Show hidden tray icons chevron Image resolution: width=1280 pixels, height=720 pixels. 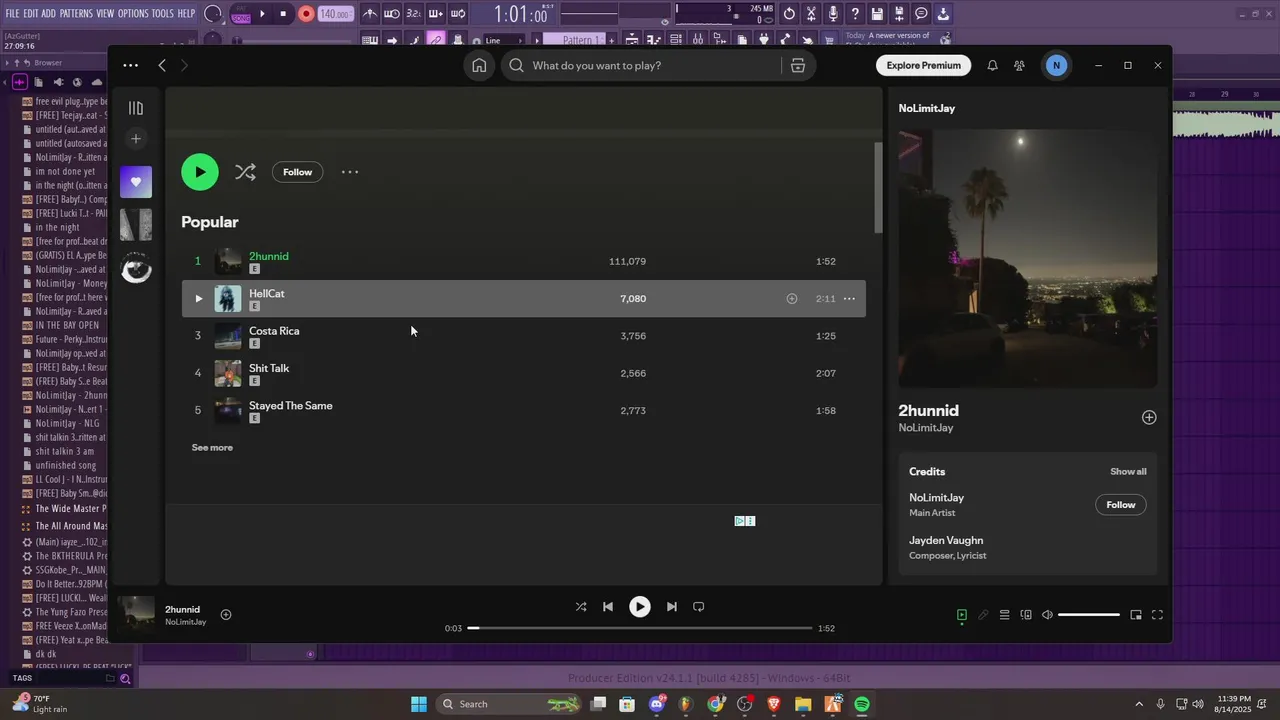coord(1139,704)
